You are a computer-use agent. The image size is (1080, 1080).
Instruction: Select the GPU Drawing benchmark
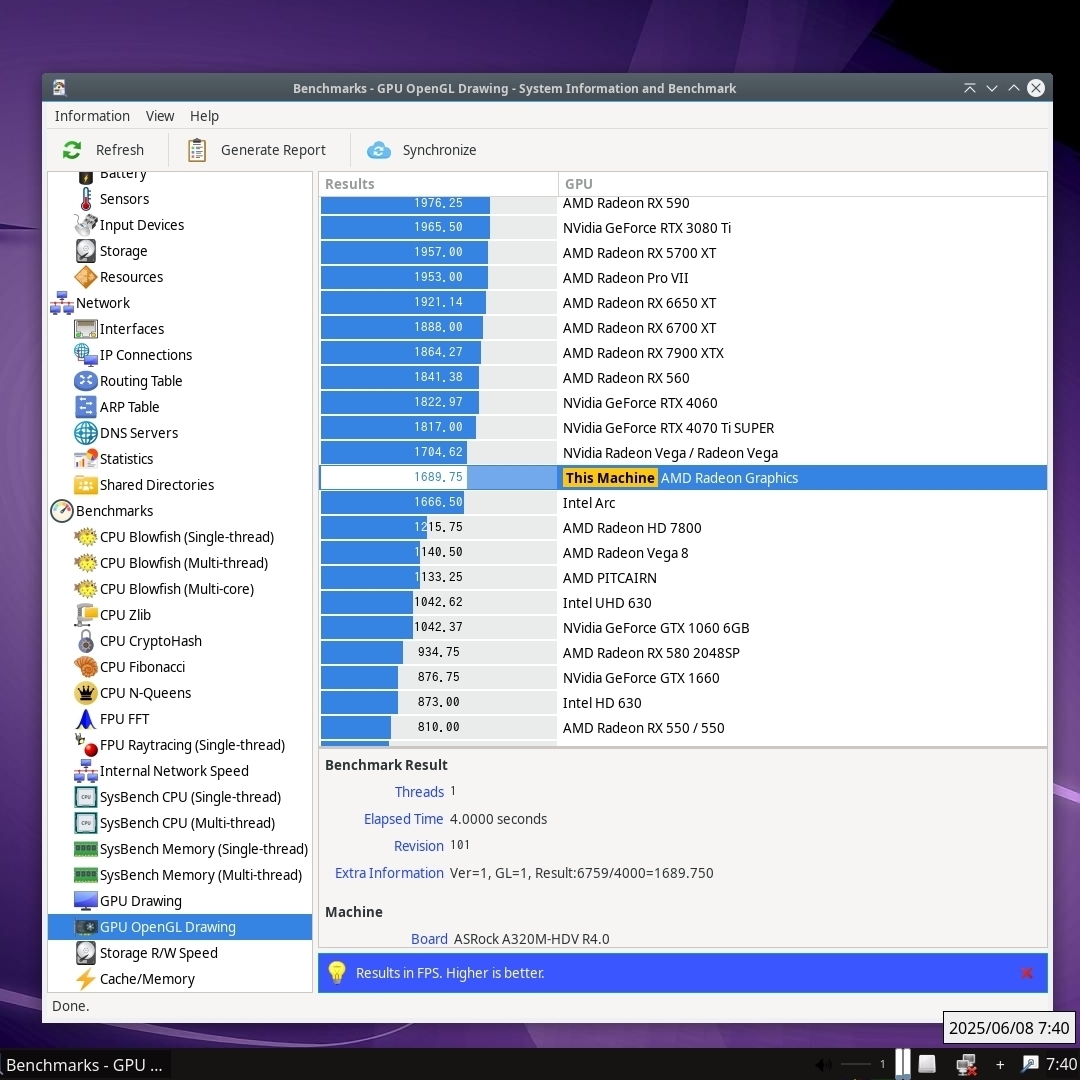(x=141, y=901)
